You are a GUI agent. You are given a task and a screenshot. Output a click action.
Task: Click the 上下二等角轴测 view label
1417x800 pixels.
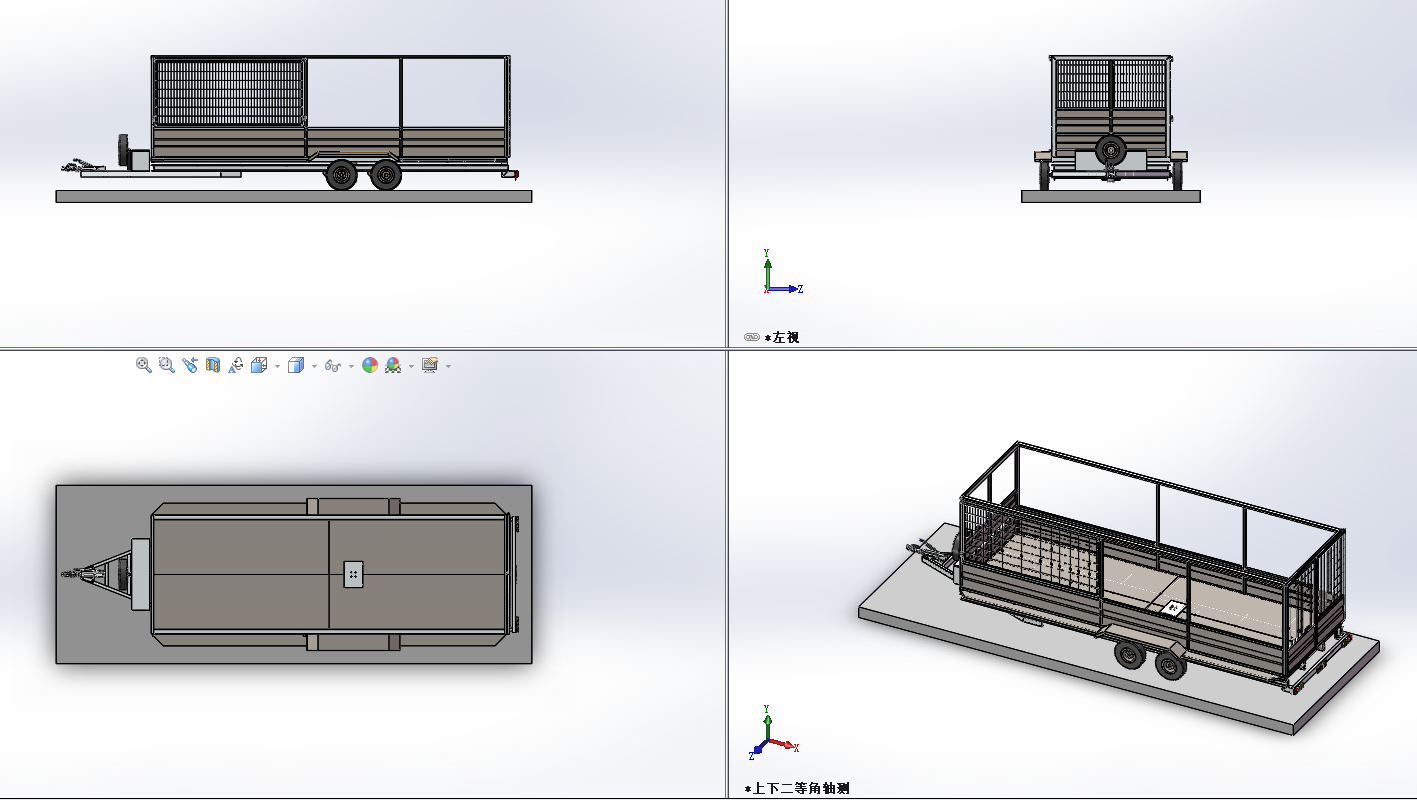pyautogui.click(x=800, y=789)
